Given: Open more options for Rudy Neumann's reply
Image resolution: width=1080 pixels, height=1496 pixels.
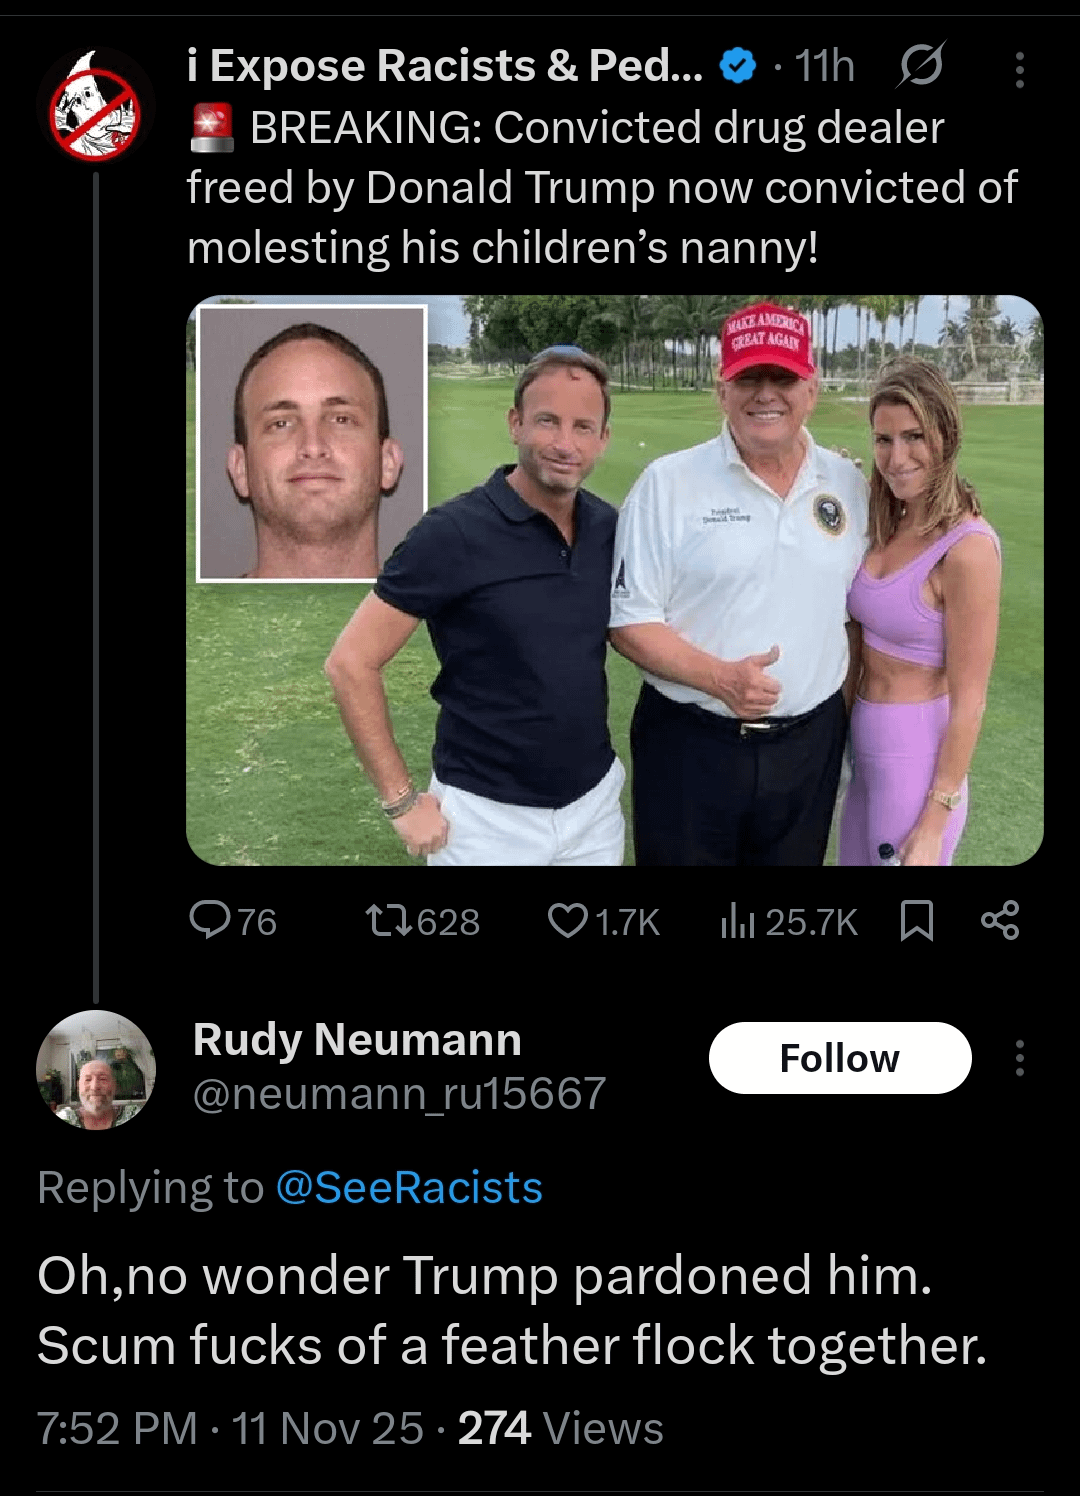Looking at the screenshot, I should pyautogui.click(x=1019, y=1057).
